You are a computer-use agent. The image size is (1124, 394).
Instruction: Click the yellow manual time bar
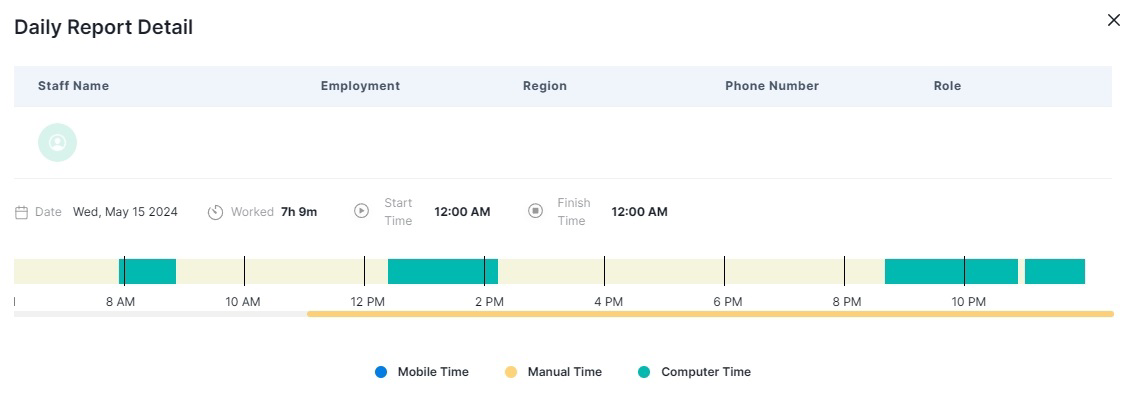click(x=710, y=314)
